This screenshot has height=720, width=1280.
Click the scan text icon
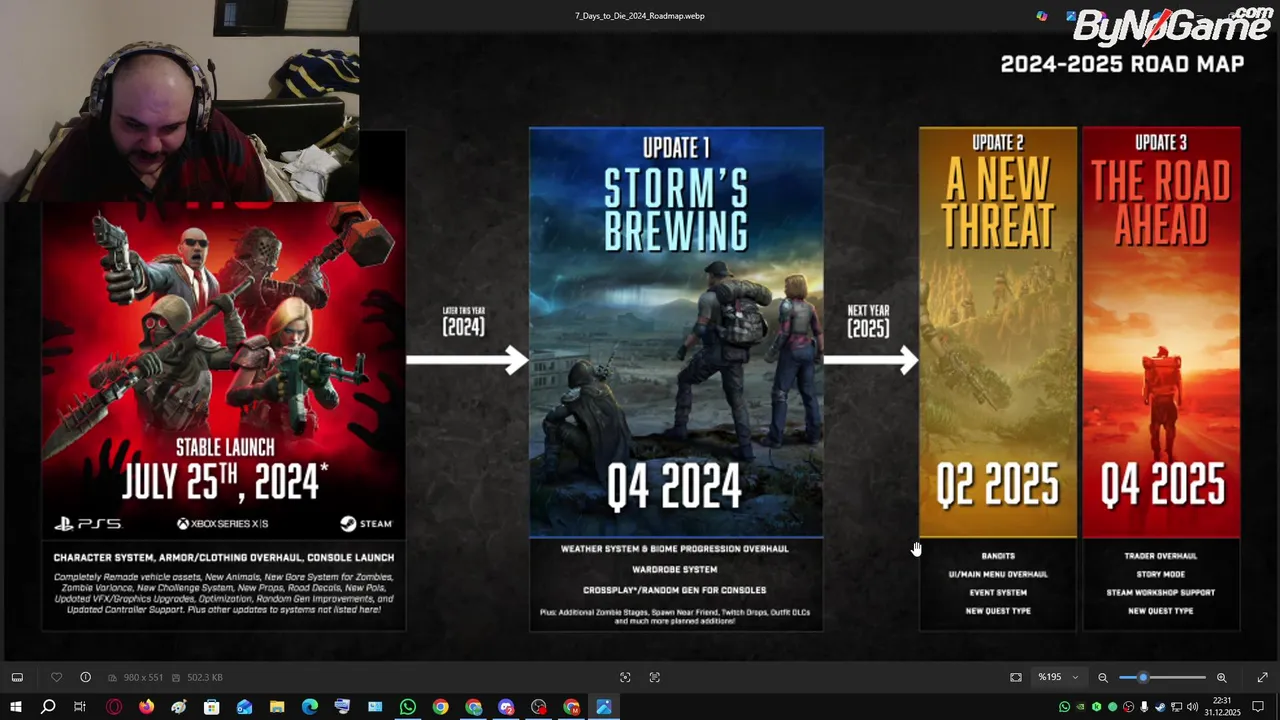click(655, 677)
